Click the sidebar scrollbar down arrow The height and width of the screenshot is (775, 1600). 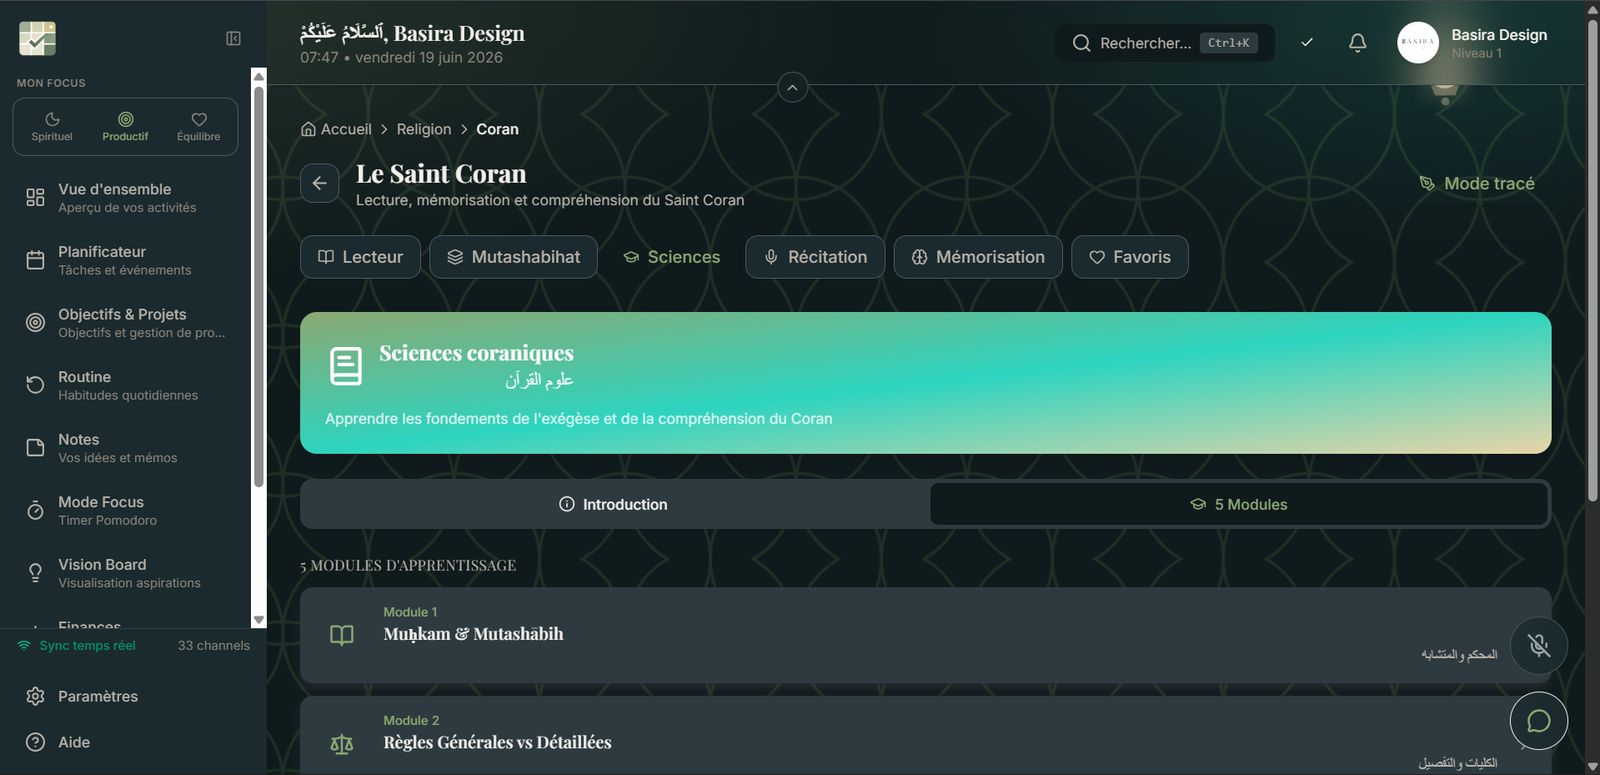click(x=259, y=620)
